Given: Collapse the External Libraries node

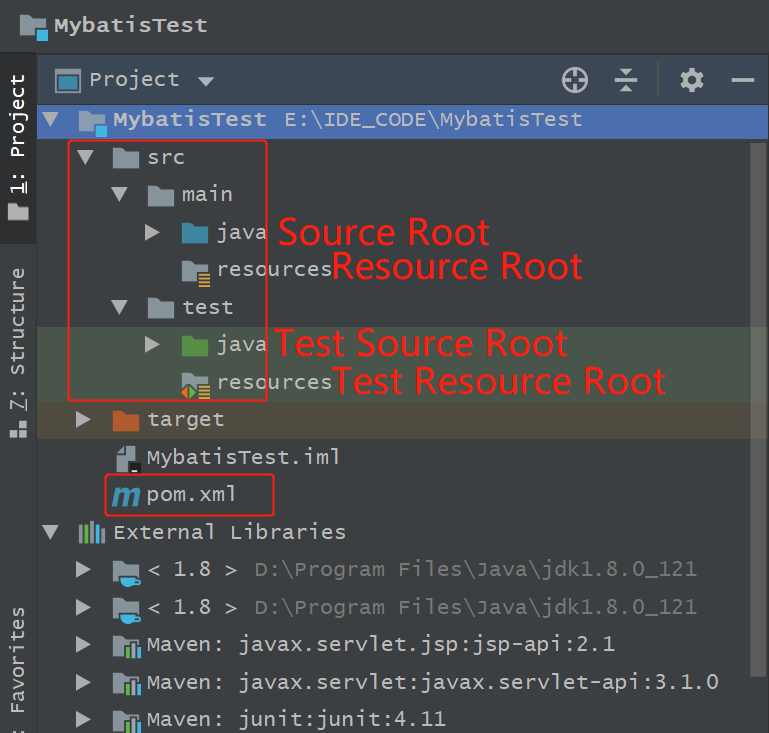Looking at the screenshot, I should (x=49, y=532).
